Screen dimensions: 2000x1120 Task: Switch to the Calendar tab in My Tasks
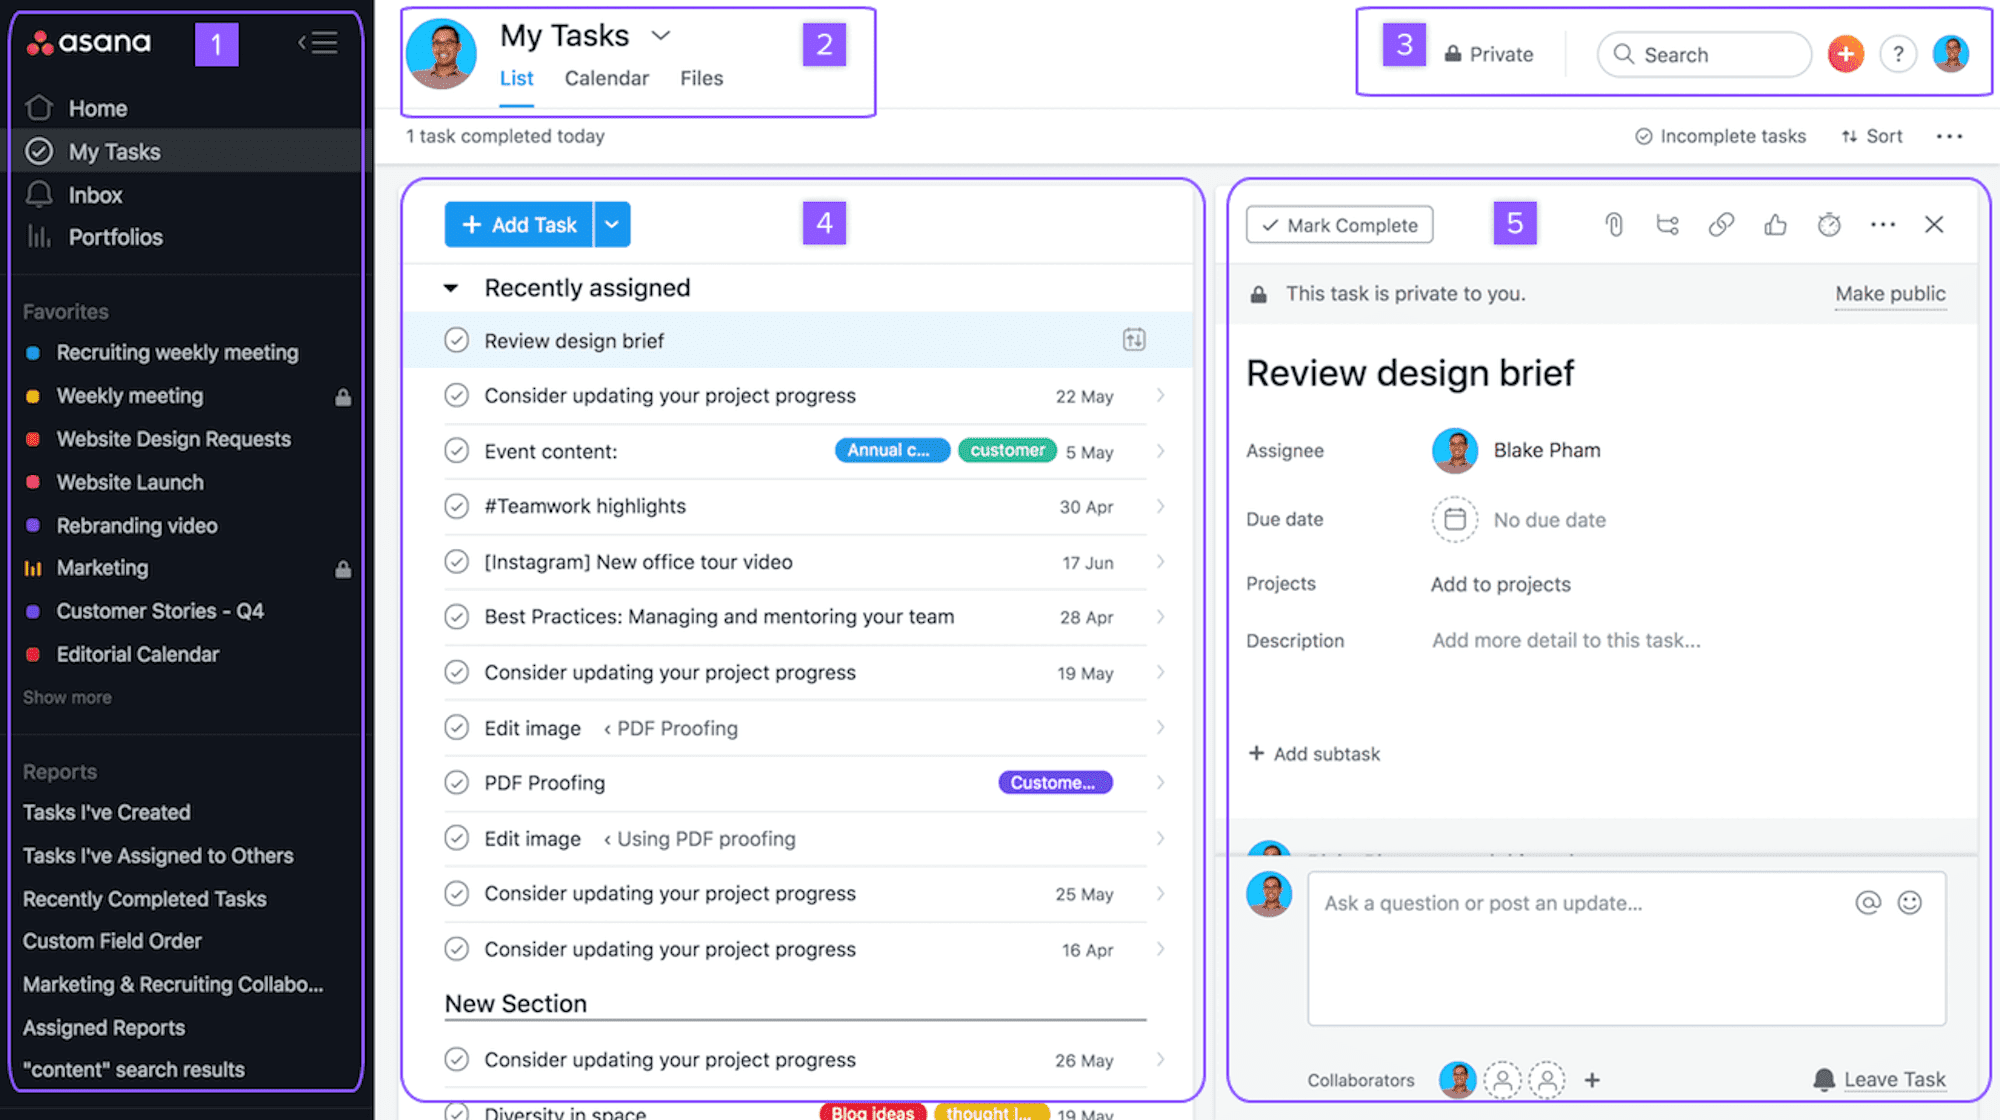(606, 77)
